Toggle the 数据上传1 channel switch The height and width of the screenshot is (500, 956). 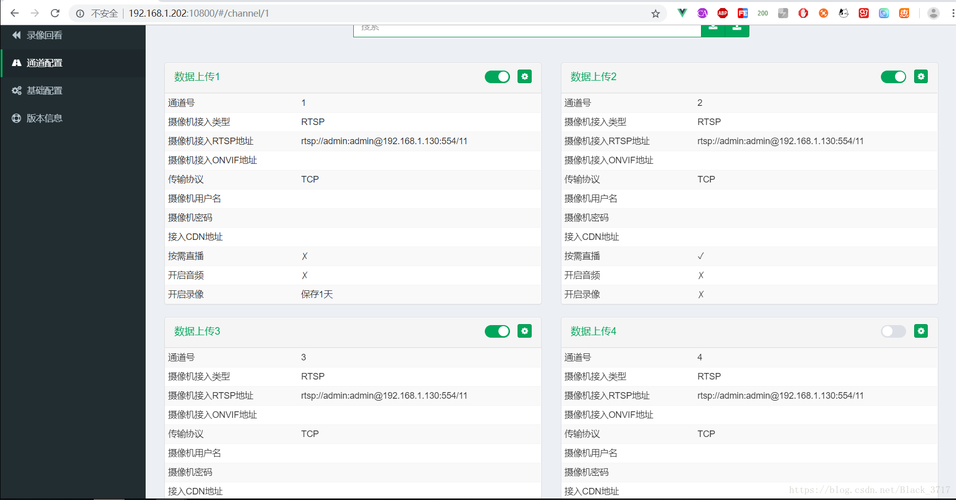(498, 77)
